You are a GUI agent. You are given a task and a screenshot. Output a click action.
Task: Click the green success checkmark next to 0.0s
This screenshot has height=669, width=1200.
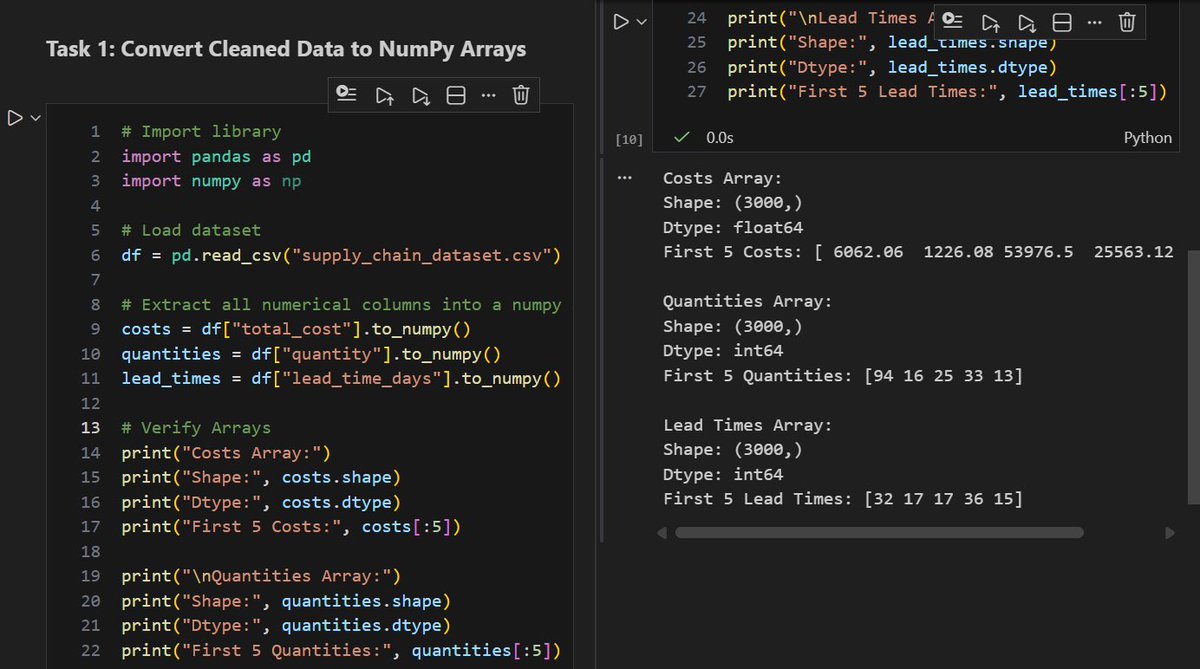tap(682, 137)
